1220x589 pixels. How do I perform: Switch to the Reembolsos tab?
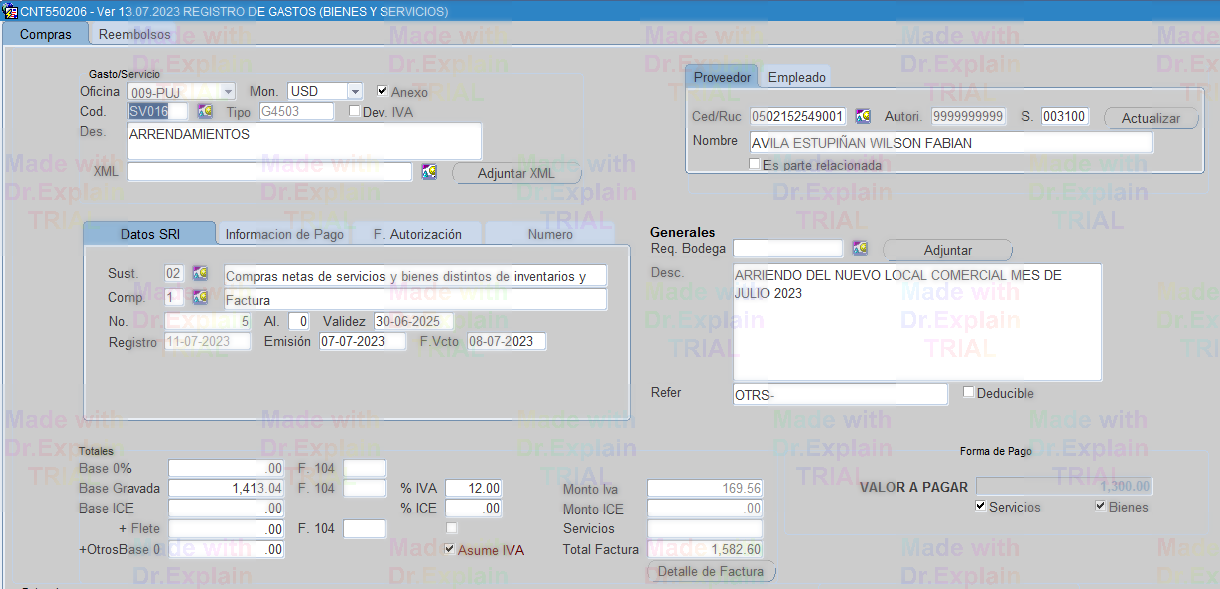[x=135, y=34]
